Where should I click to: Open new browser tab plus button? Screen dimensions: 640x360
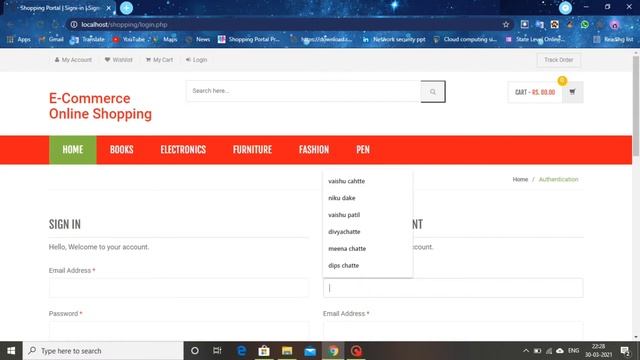(127, 8)
